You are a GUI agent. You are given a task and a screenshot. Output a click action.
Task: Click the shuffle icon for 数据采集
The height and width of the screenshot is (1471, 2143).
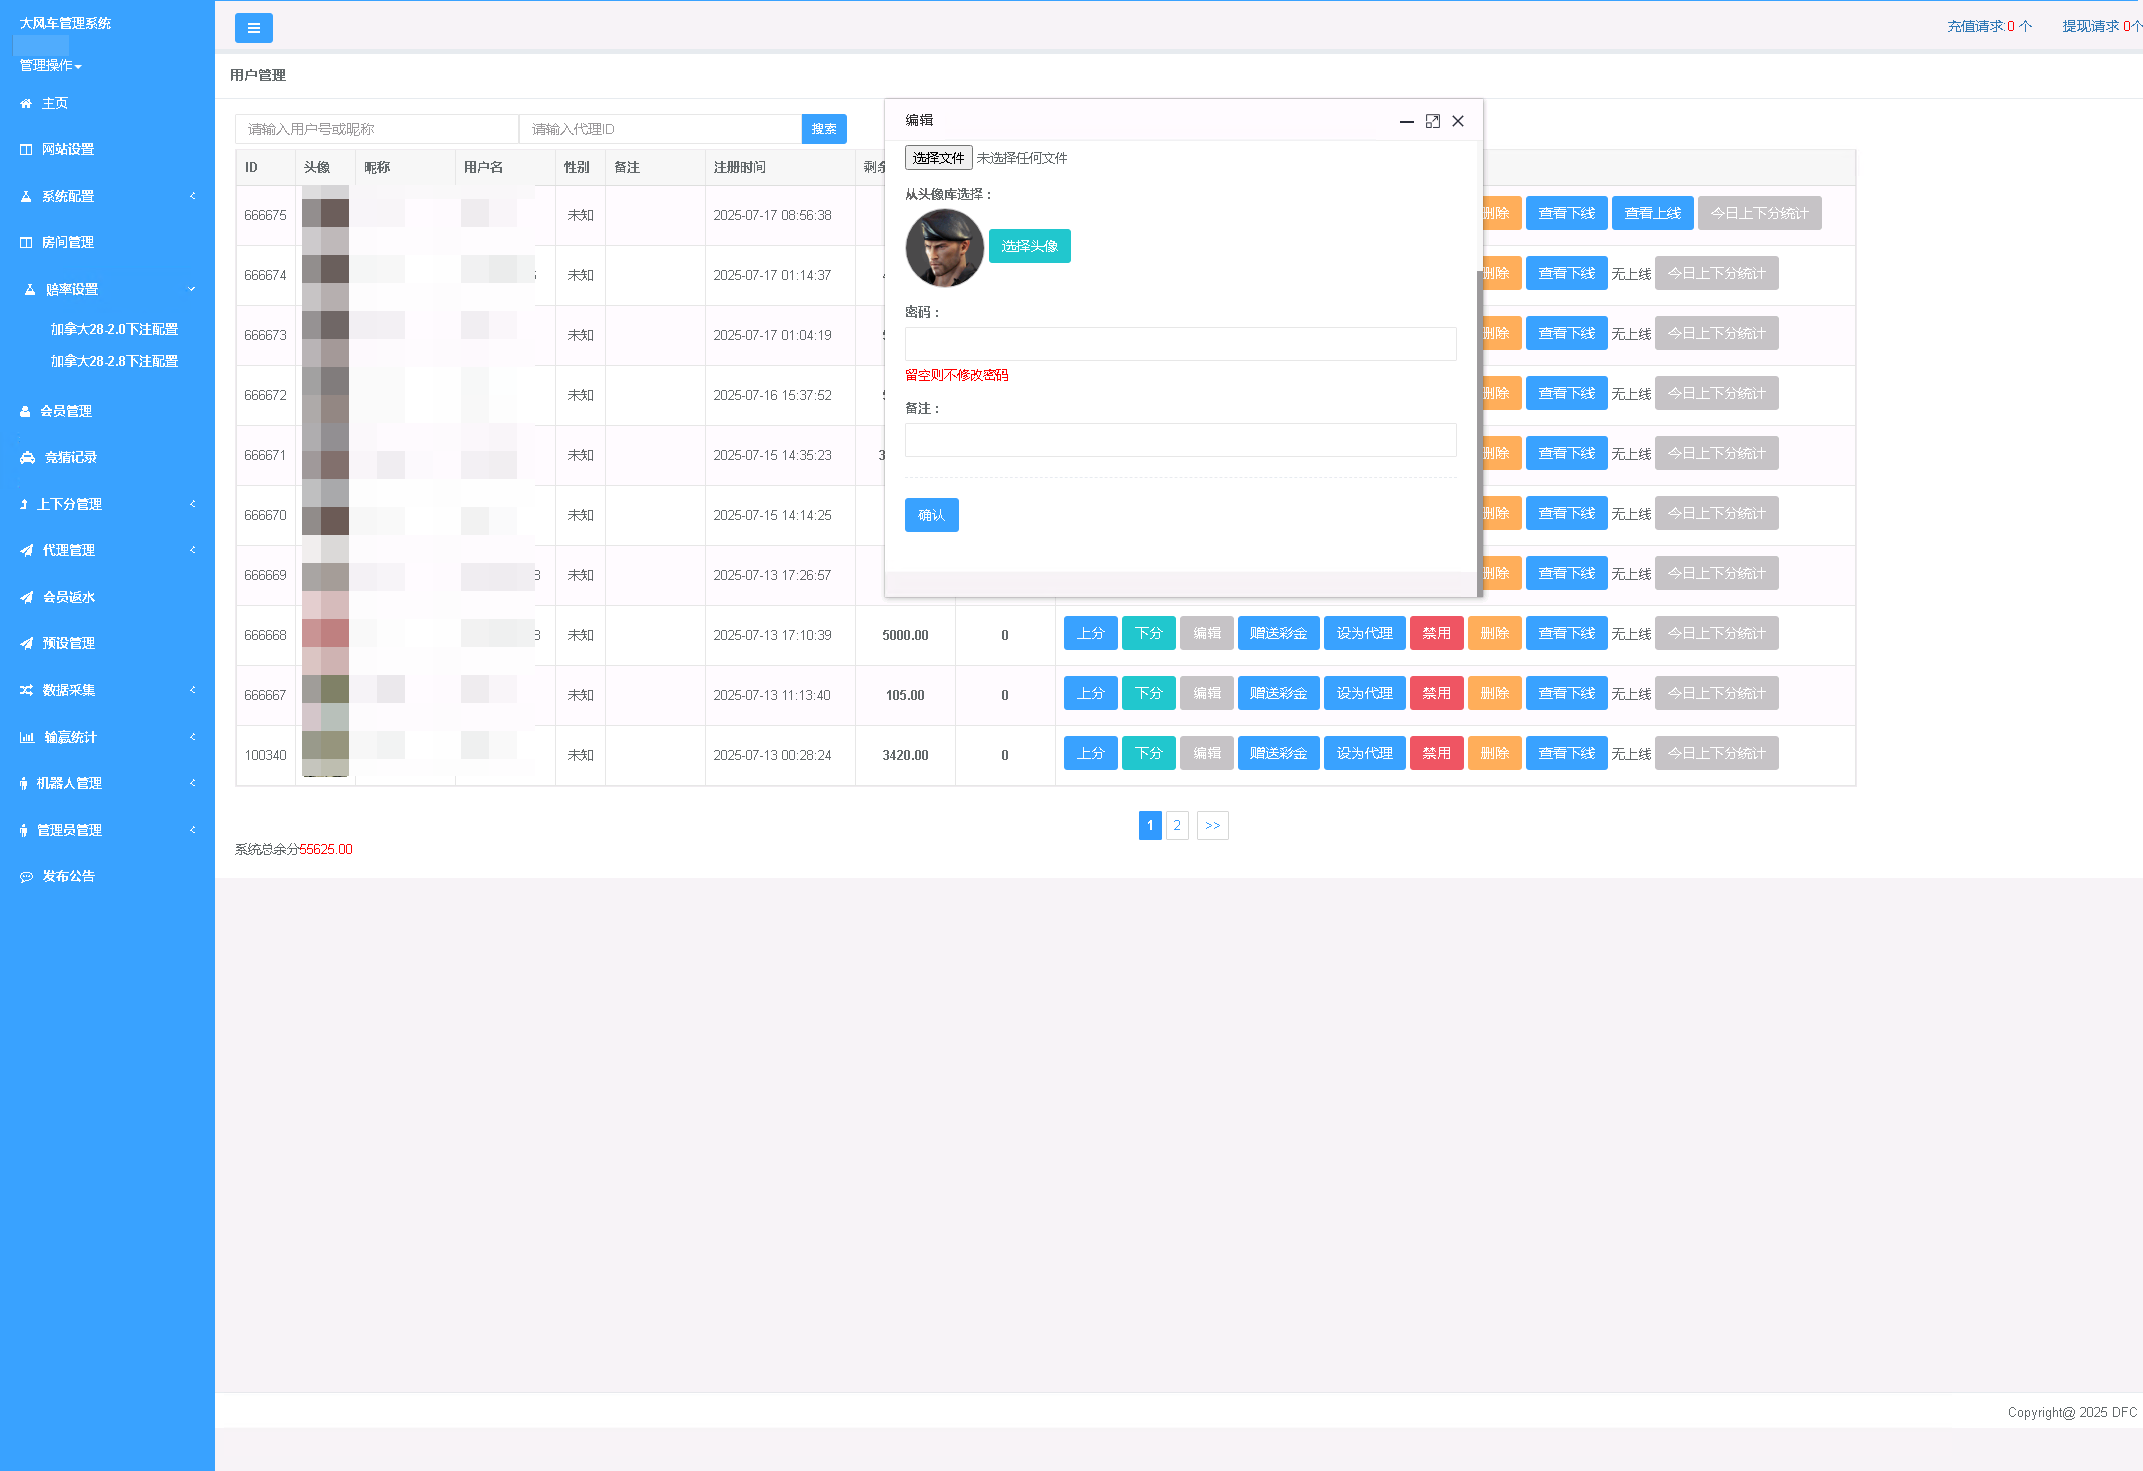[x=26, y=690]
